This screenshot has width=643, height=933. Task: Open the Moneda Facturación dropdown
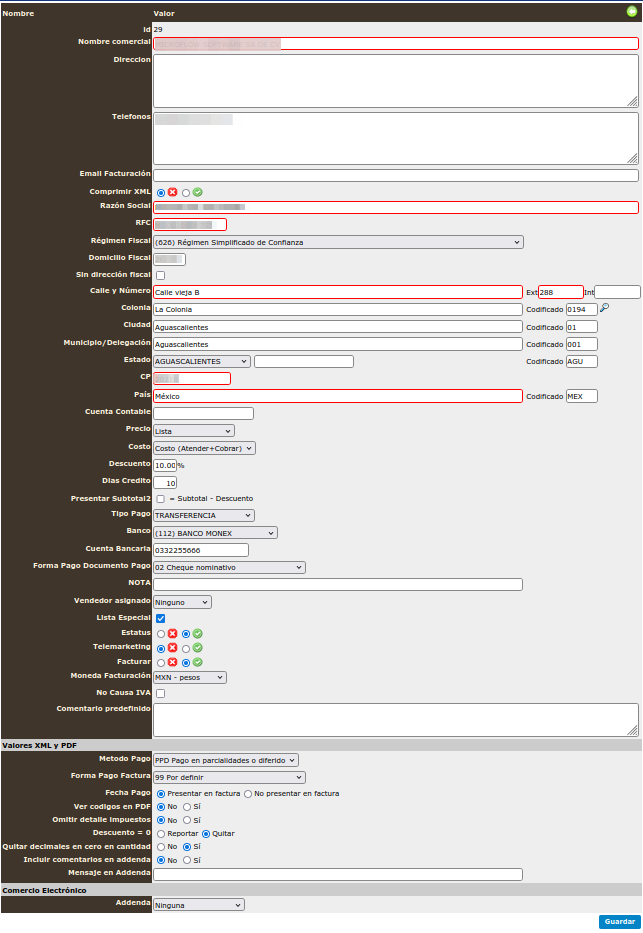[x=190, y=677]
